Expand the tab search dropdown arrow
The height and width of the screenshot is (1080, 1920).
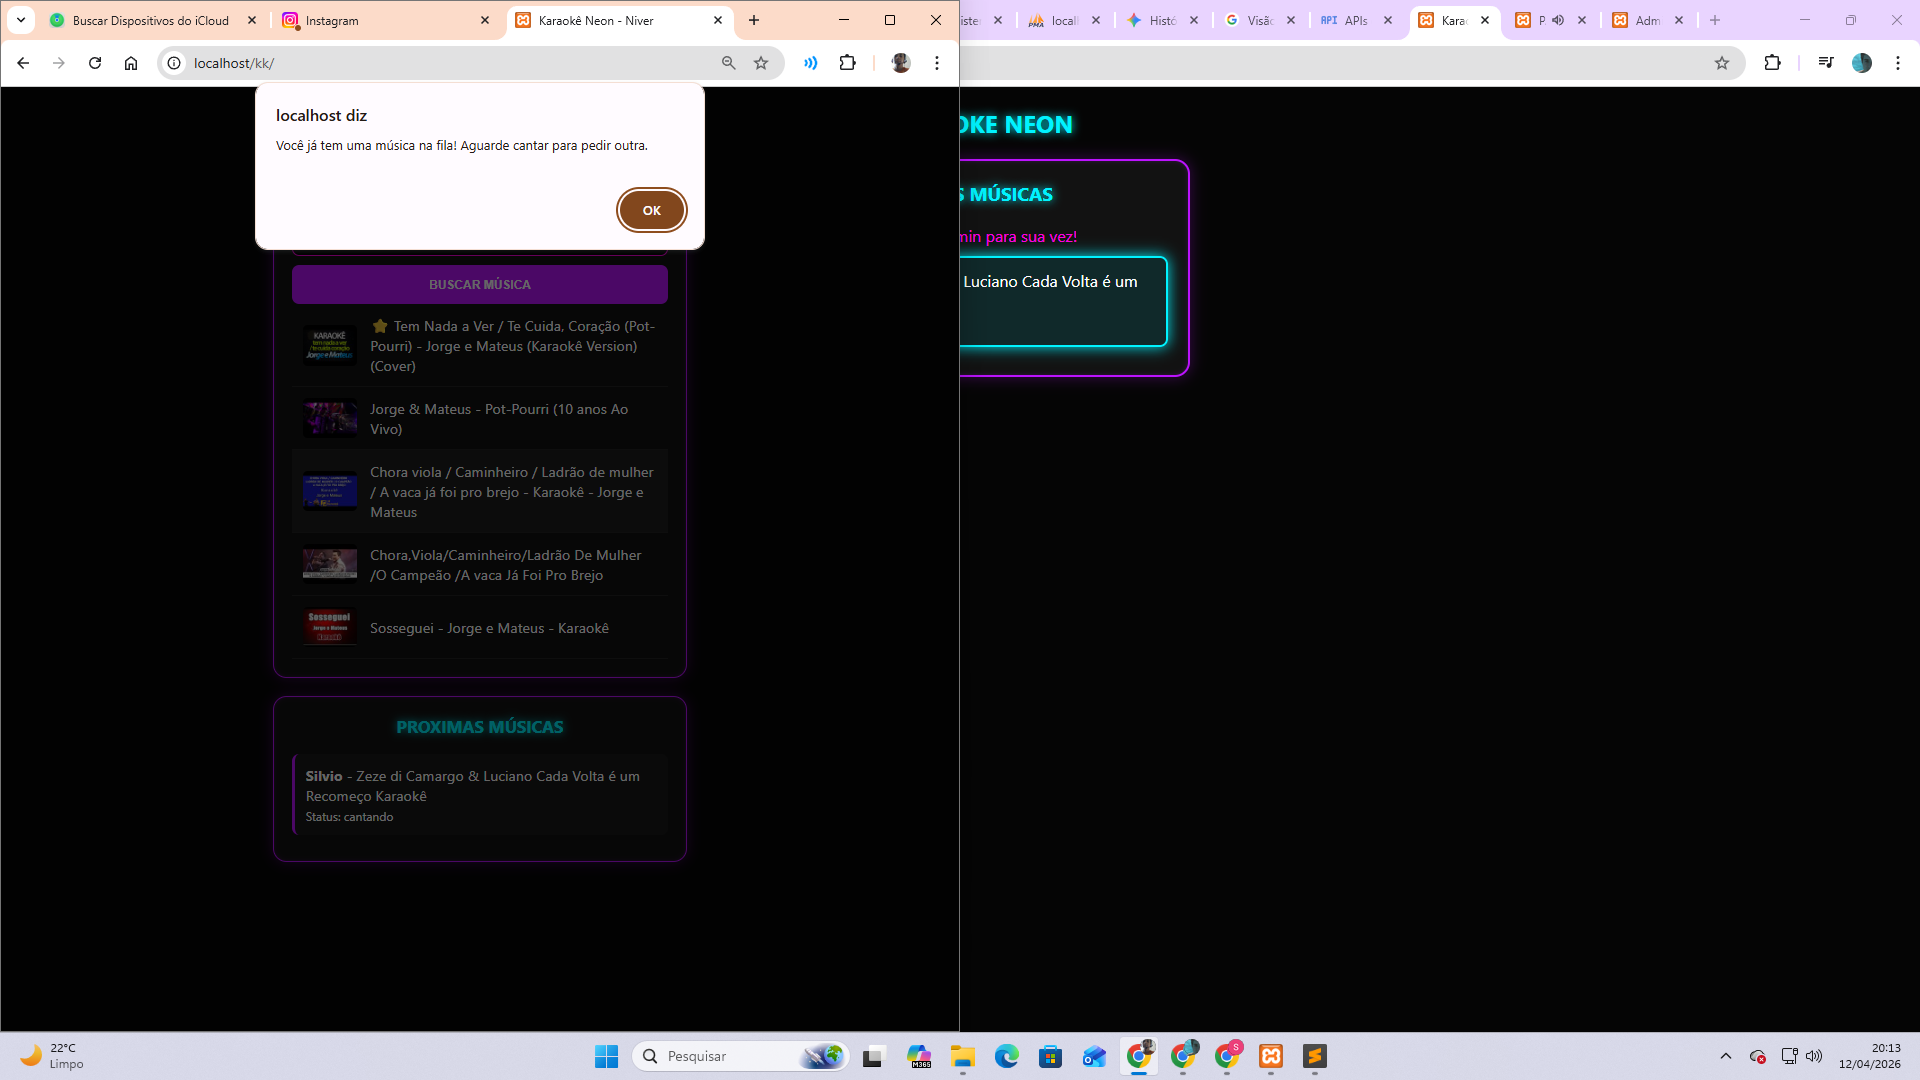tap(21, 20)
